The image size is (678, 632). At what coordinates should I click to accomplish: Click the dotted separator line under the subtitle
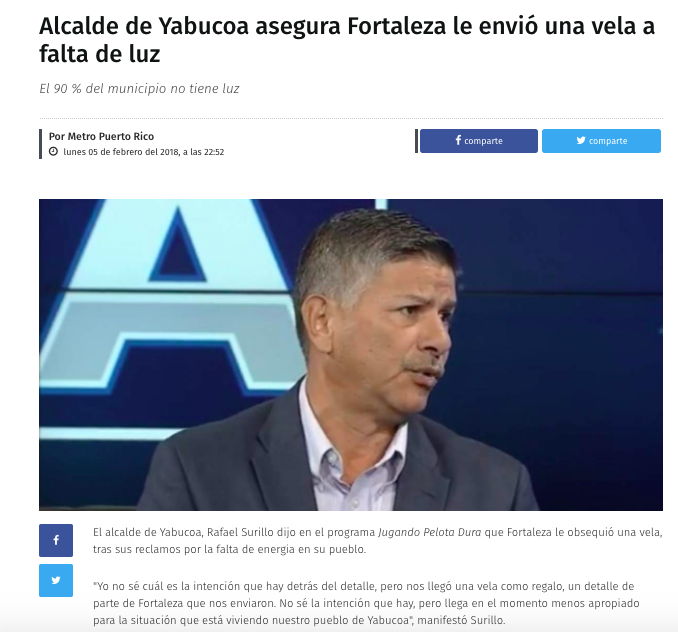pyautogui.click(x=351, y=118)
